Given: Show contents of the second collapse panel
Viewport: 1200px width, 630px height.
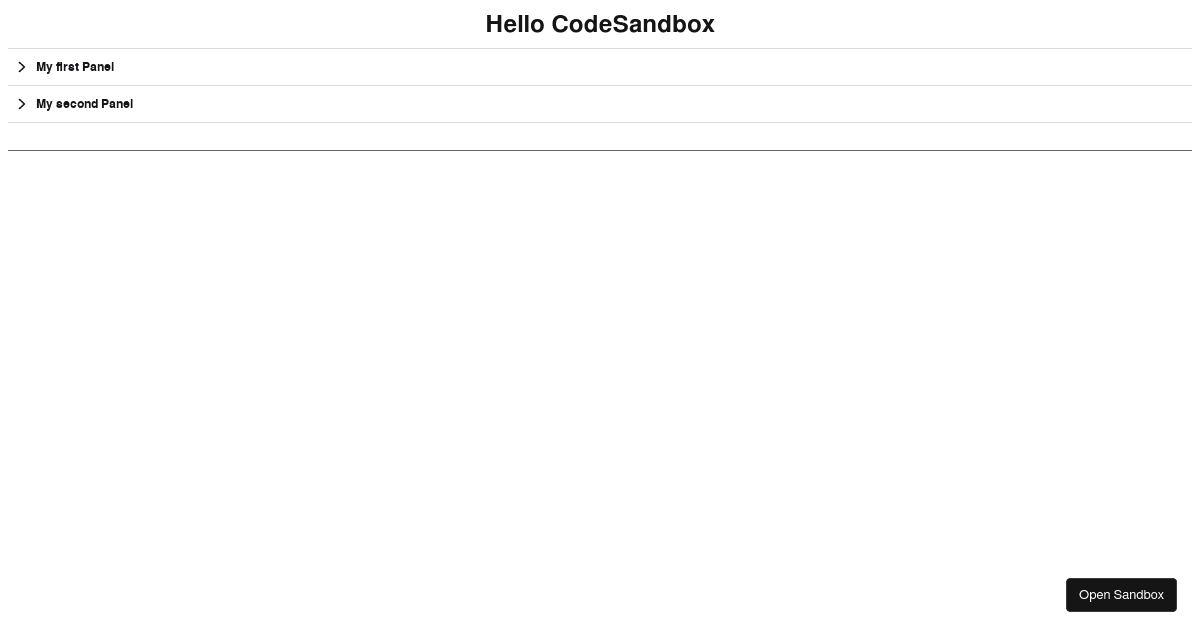Looking at the screenshot, I should tap(600, 104).
